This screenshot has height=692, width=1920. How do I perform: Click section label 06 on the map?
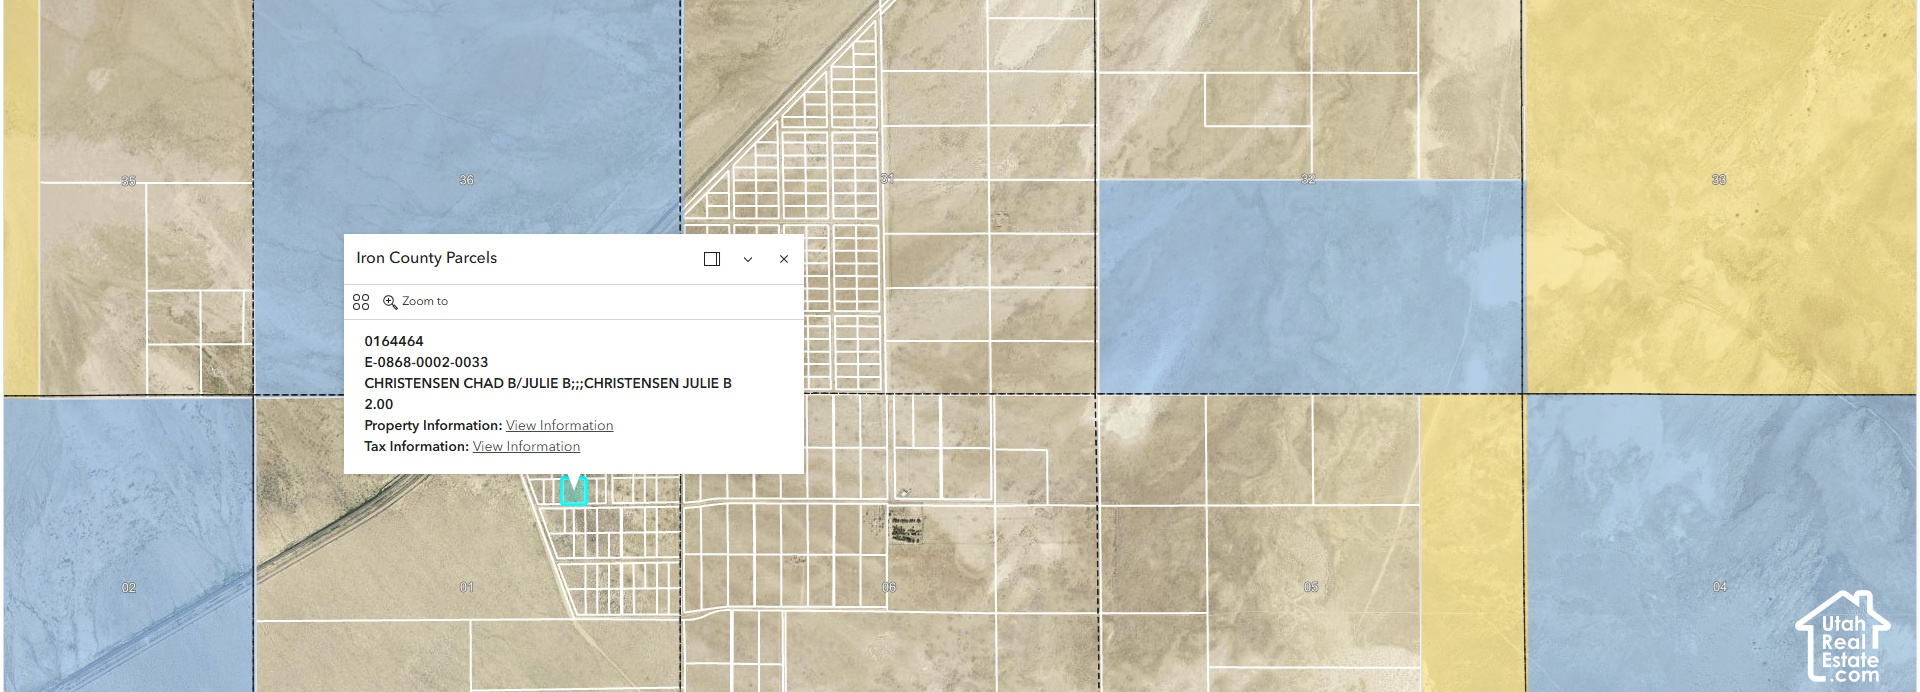pyautogui.click(x=889, y=587)
